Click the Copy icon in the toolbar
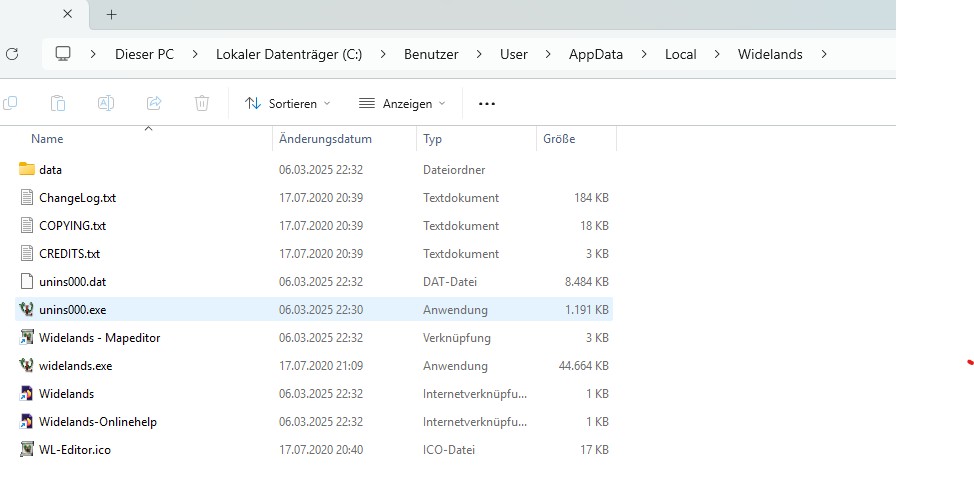Image resolution: width=974 pixels, height=503 pixels. tap(10, 103)
